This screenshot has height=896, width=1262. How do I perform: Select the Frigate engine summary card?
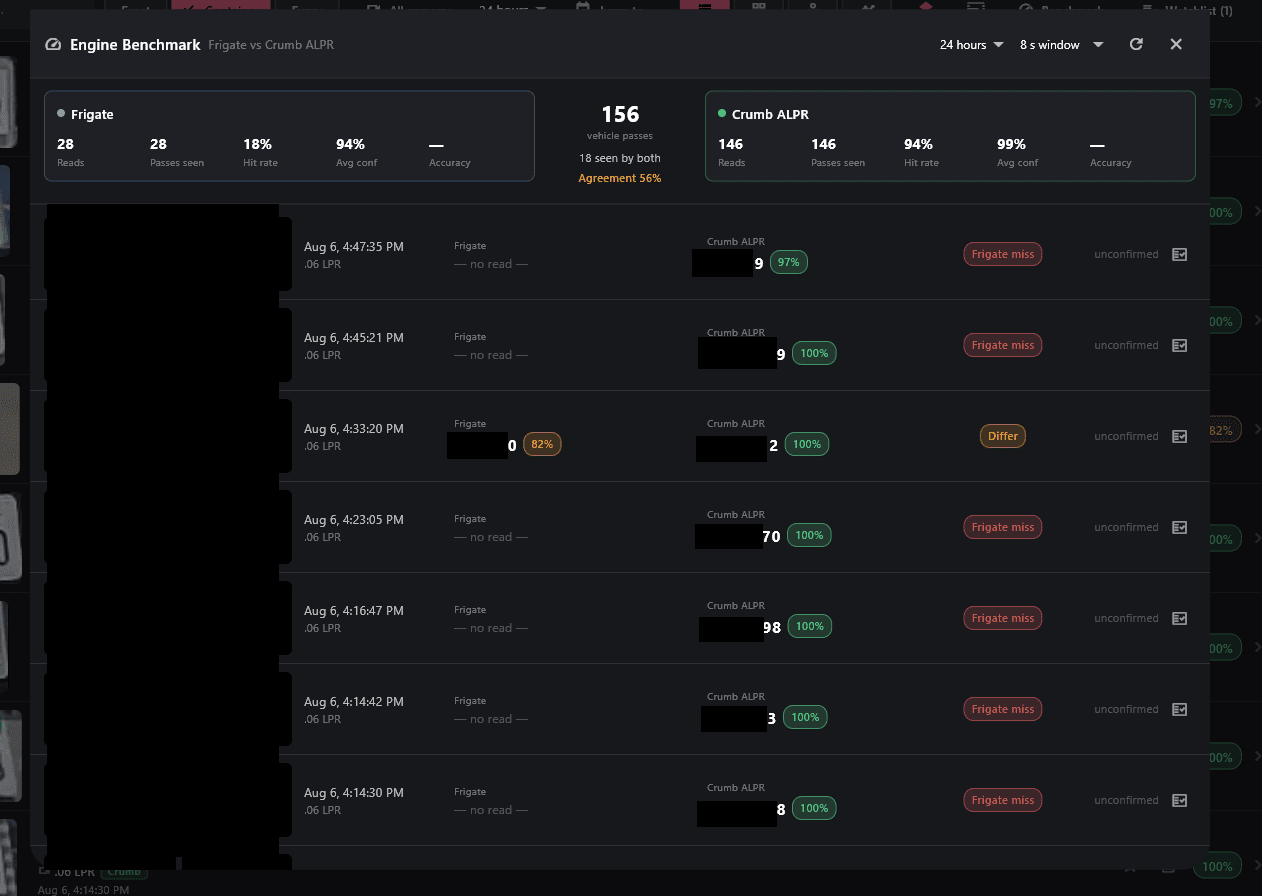(x=289, y=136)
